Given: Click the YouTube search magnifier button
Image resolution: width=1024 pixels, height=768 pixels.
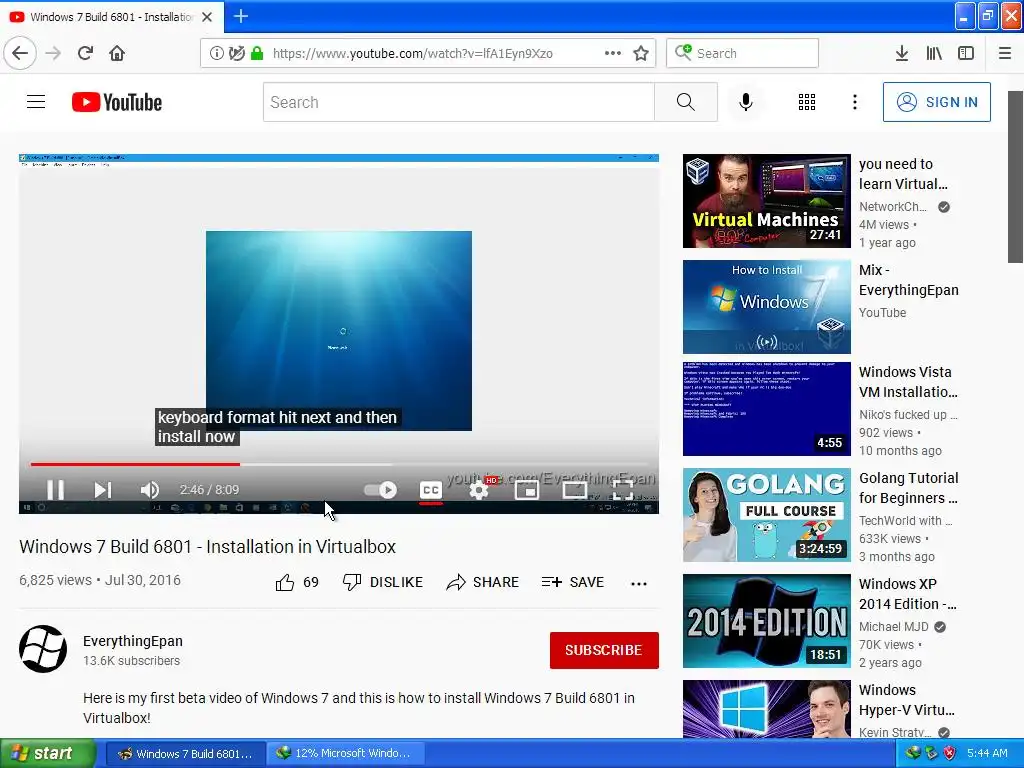Looking at the screenshot, I should 686,102.
